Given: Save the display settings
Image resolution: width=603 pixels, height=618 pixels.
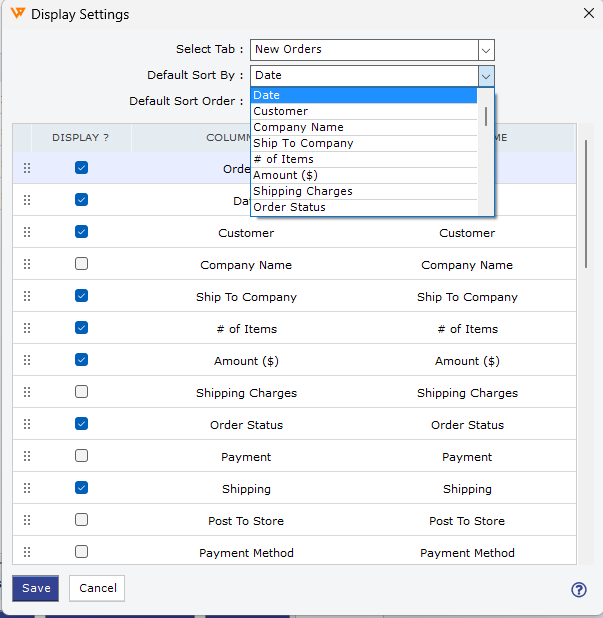Looking at the screenshot, I should click(36, 588).
